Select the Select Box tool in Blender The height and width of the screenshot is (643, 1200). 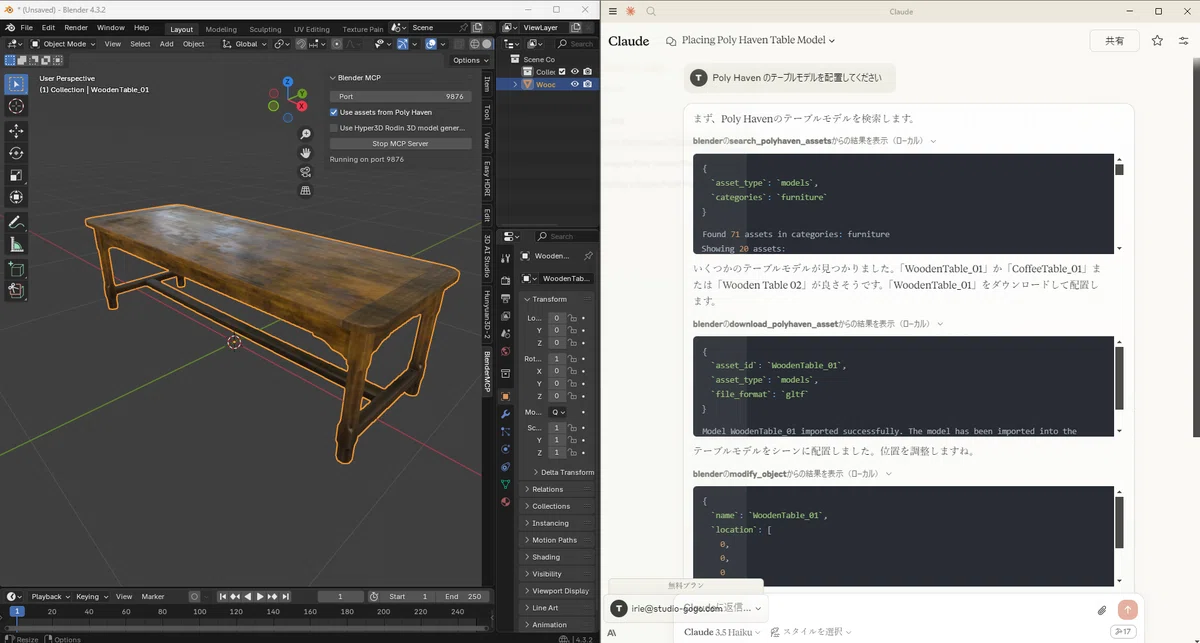pyautogui.click(x=16, y=84)
